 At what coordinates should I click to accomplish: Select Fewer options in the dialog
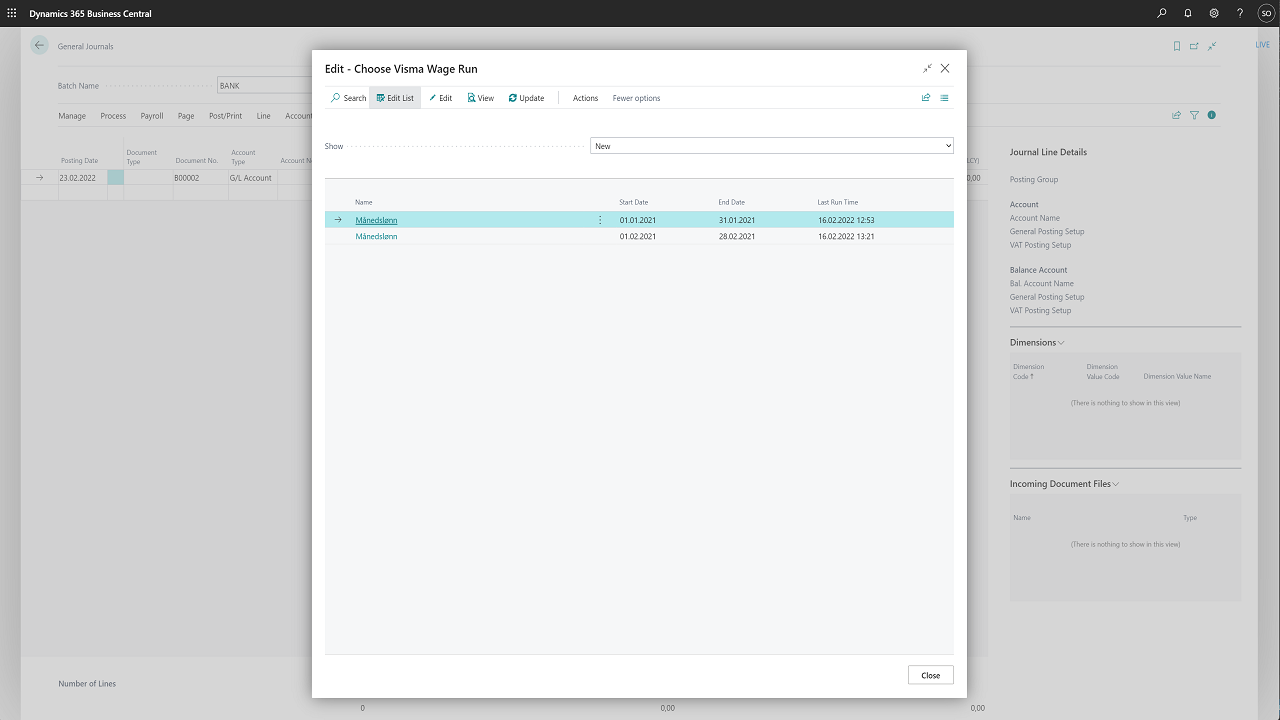[x=636, y=98]
